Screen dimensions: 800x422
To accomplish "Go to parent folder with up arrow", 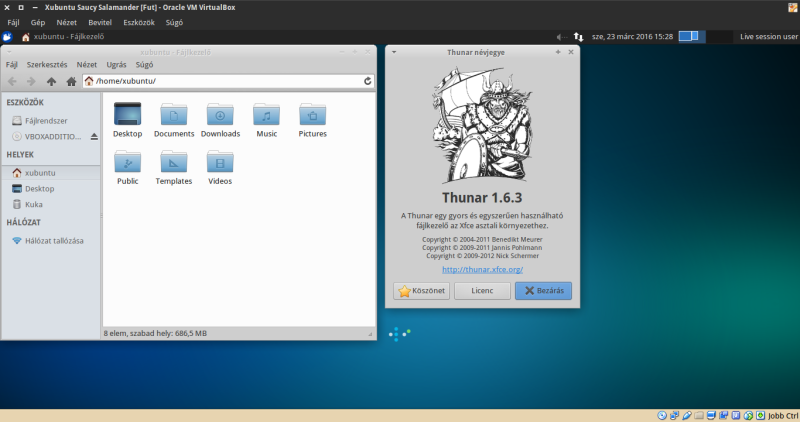I will pyautogui.click(x=52, y=81).
